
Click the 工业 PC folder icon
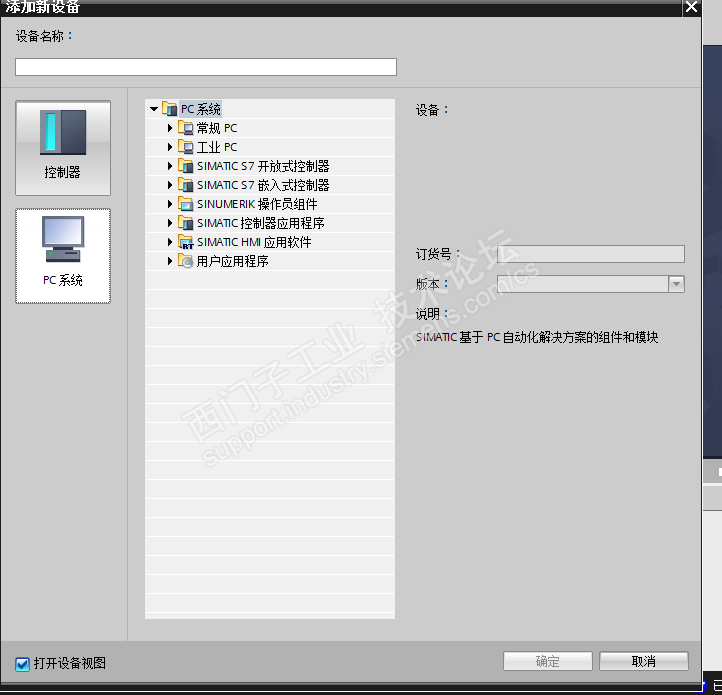click(x=186, y=147)
